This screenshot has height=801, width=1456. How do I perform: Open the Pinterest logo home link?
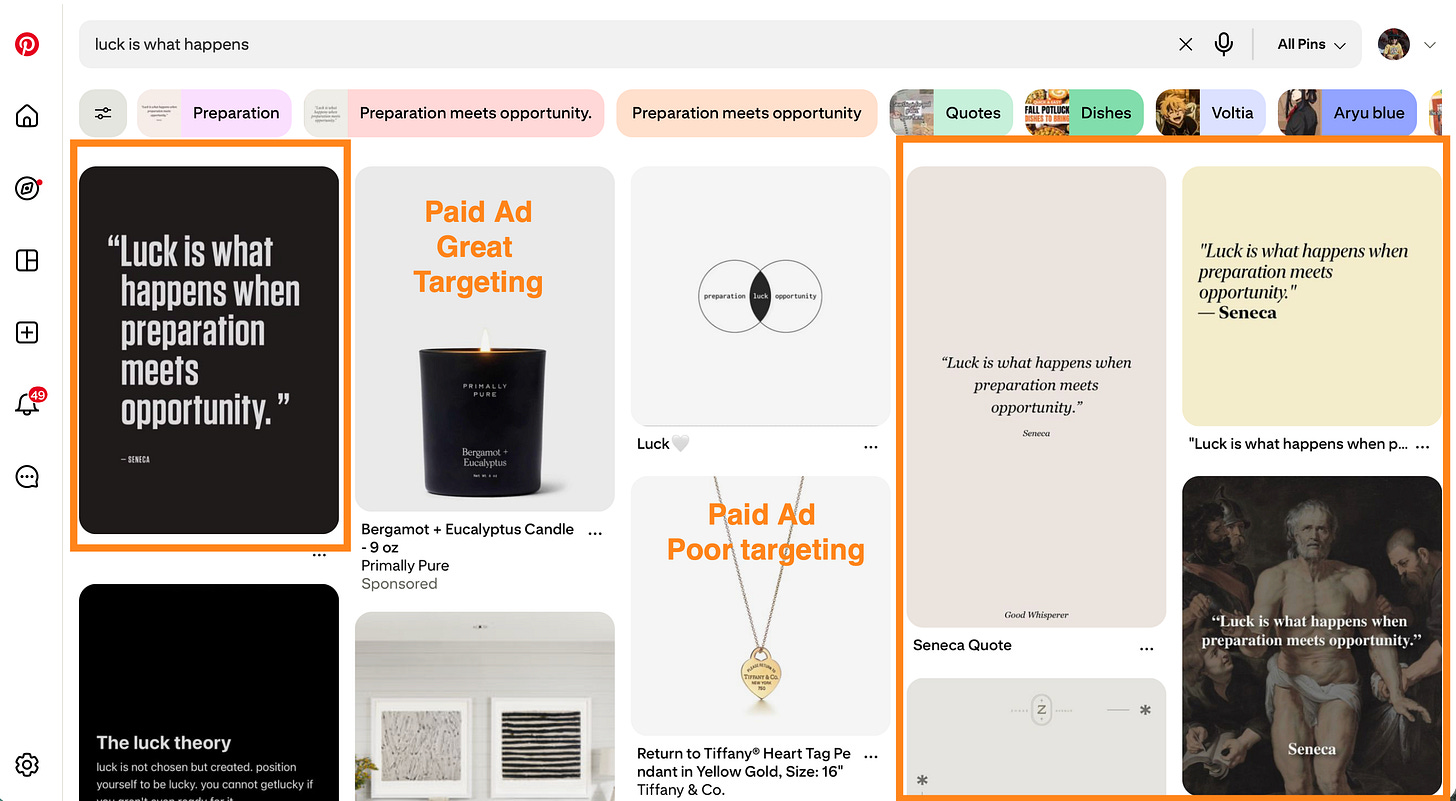tap(27, 44)
